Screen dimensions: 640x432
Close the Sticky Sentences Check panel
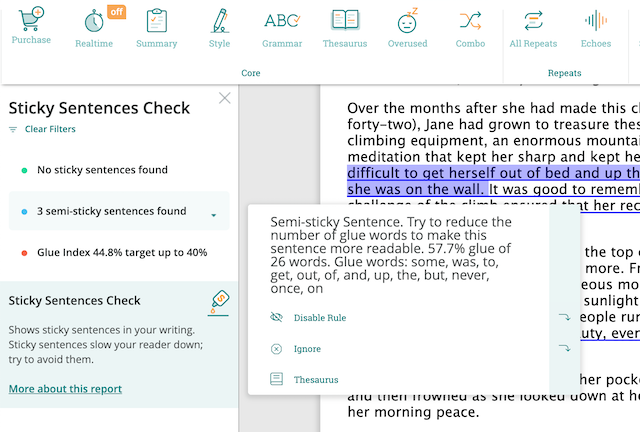(224, 98)
